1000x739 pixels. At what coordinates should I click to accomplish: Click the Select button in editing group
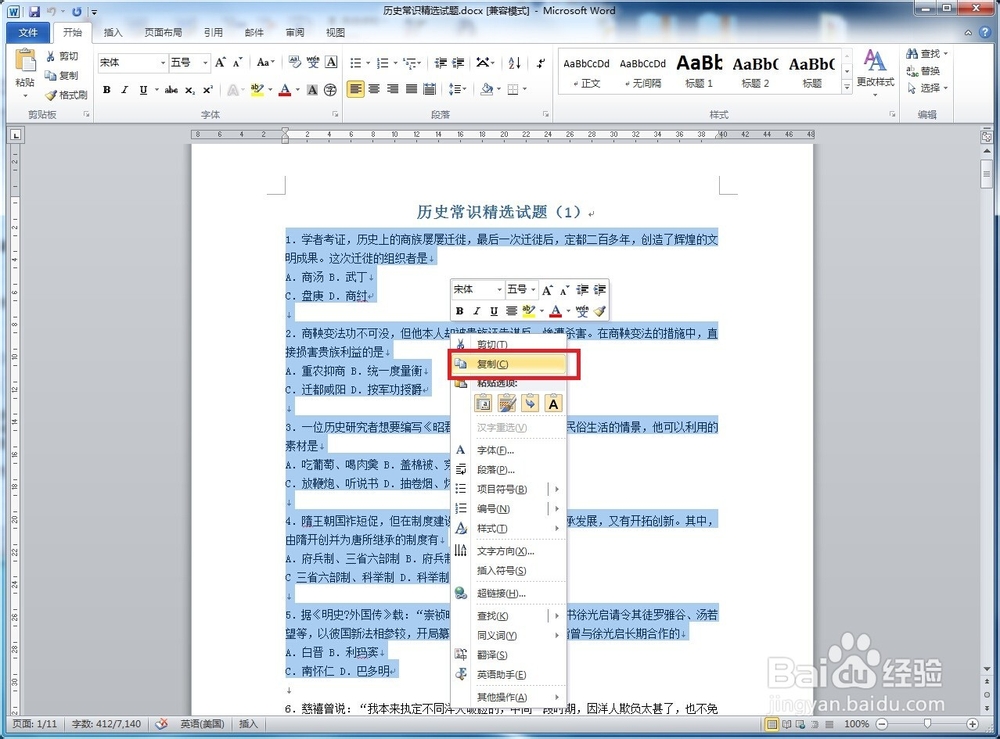pos(927,88)
